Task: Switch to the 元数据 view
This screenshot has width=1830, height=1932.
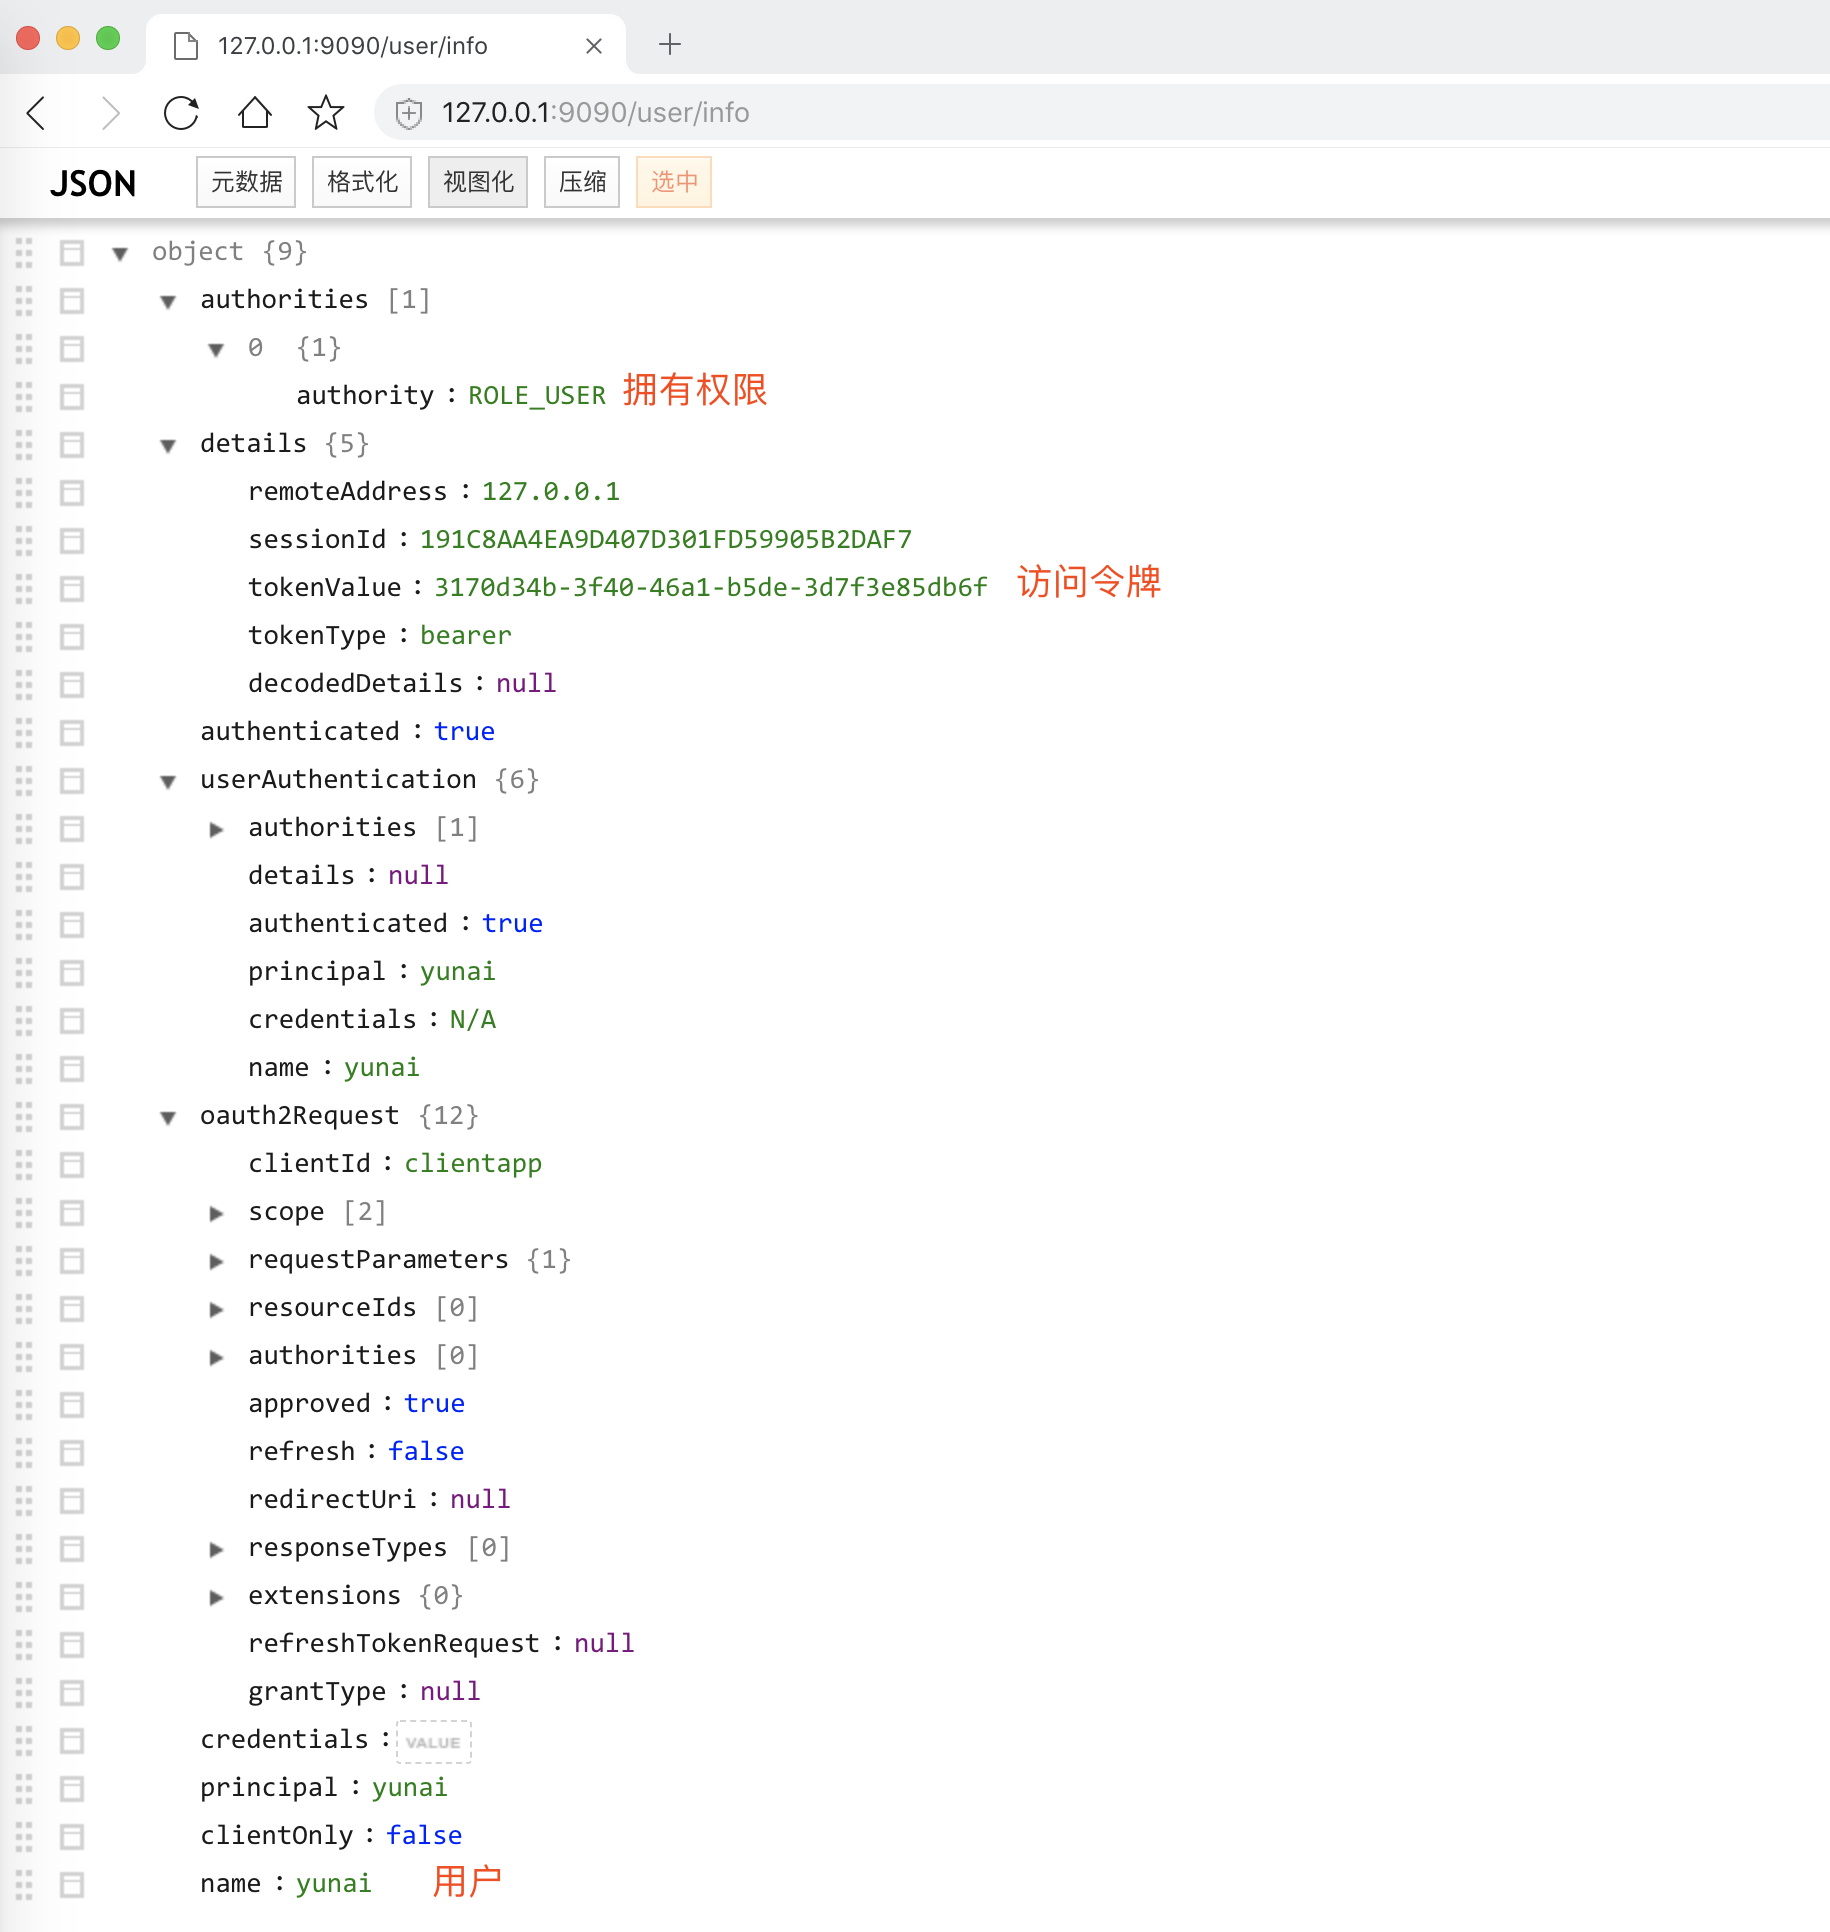Action: [x=246, y=182]
